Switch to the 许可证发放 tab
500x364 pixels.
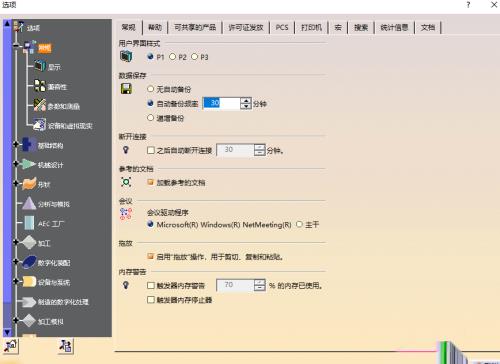[x=246, y=27]
